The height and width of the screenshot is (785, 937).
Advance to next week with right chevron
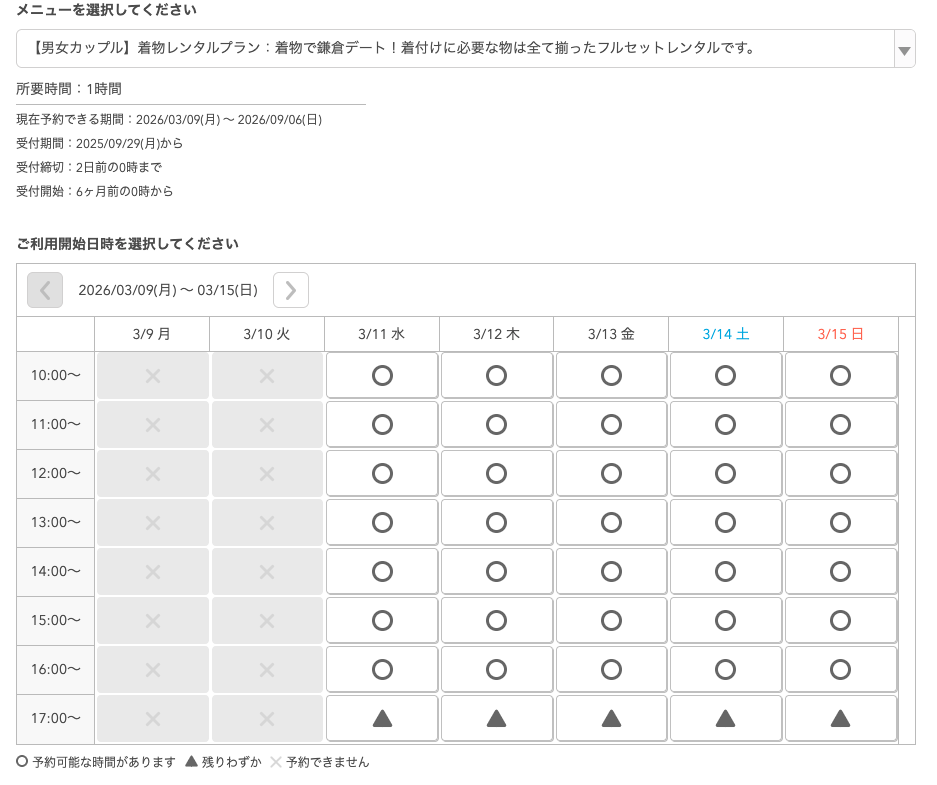point(290,289)
